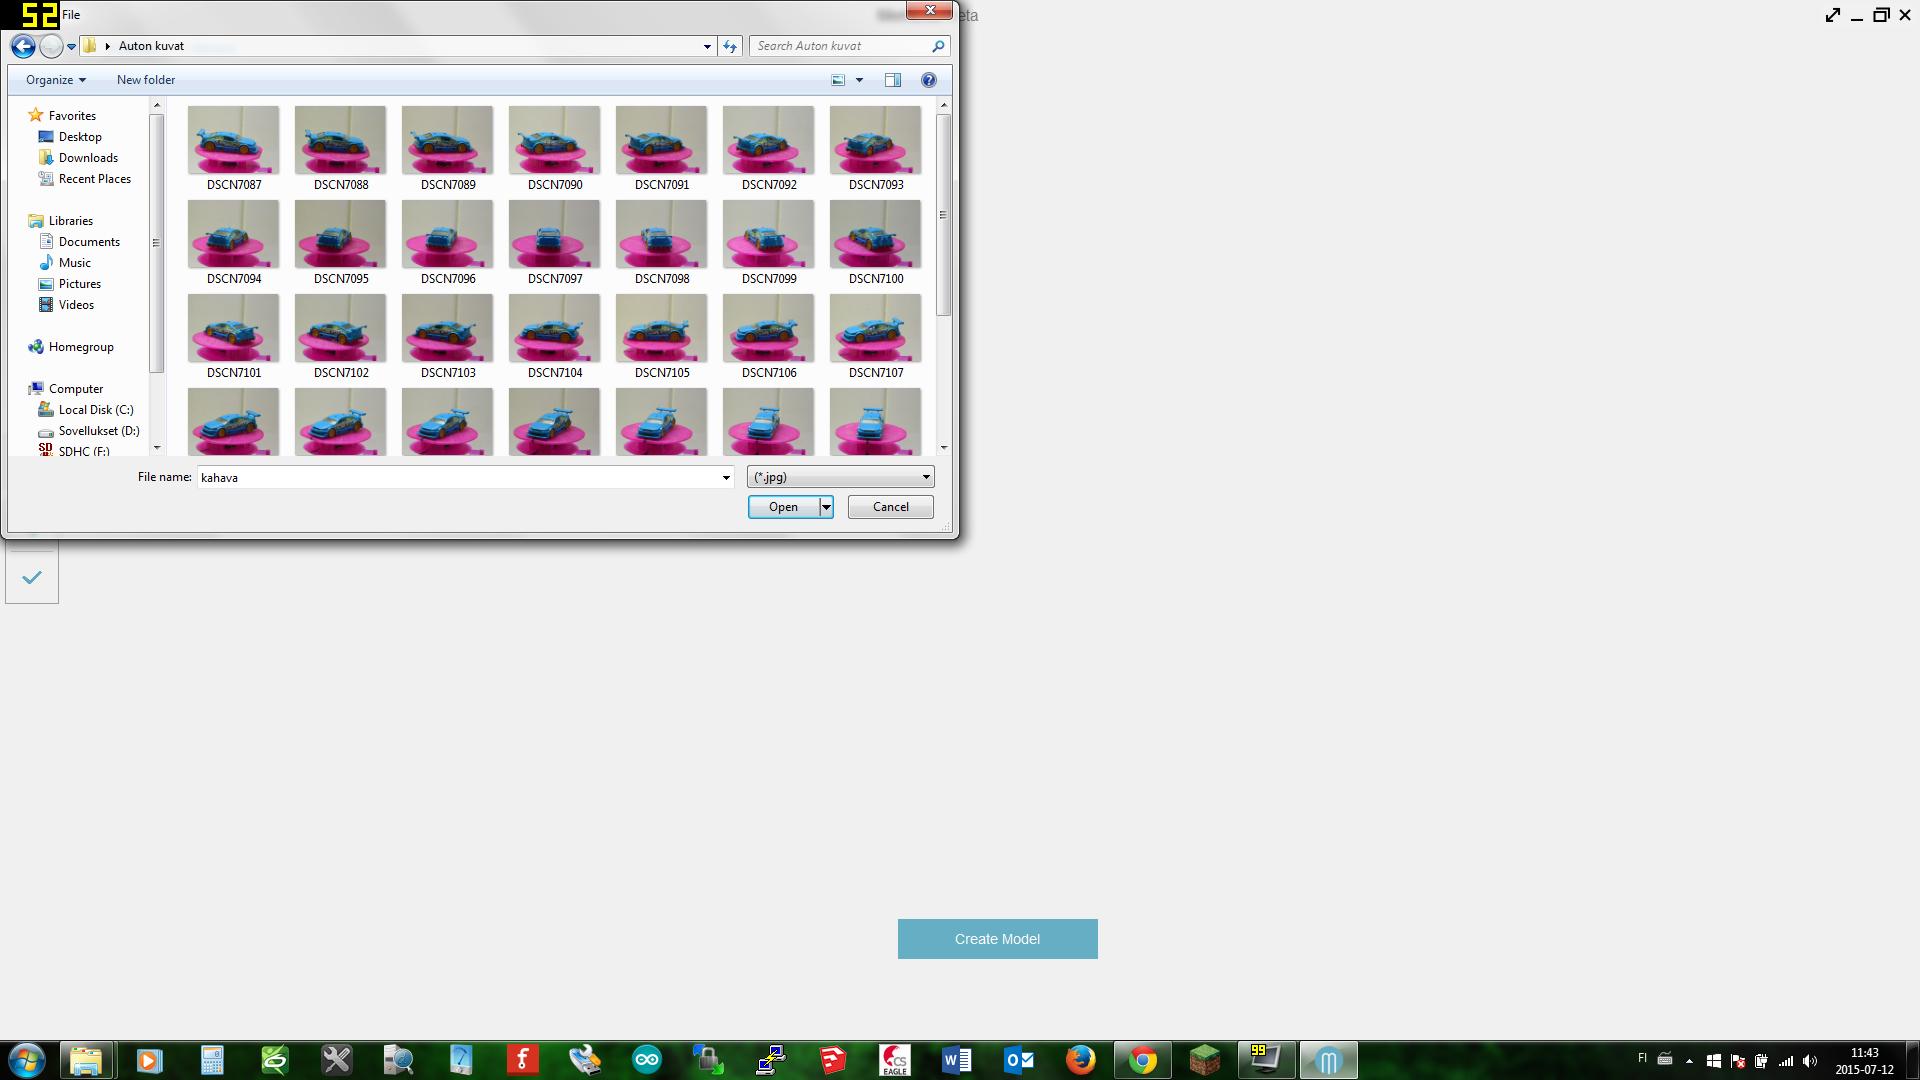The width and height of the screenshot is (1920, 1080).
Task: Click the Create Model button
Action: coord(997,939)
